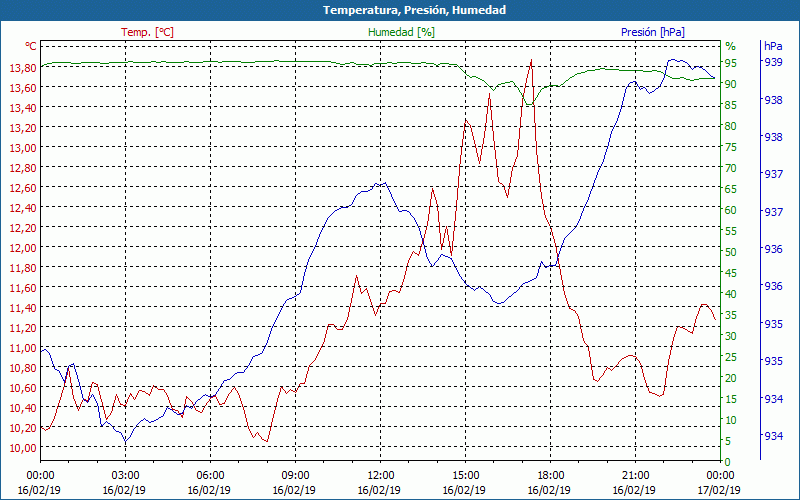Click green humidity axis value "60"

click(x=731, y=210)
